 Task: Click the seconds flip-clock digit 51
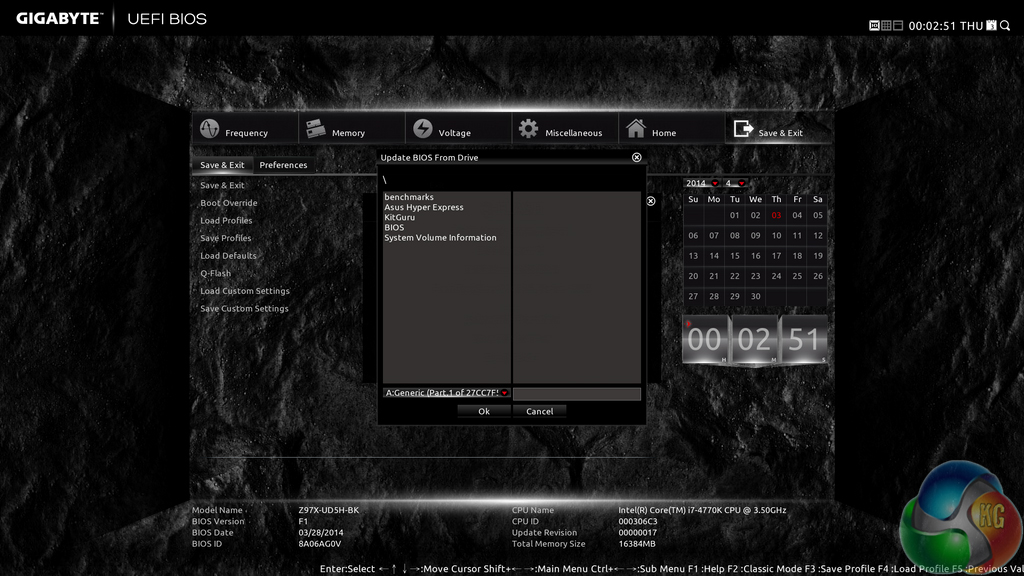804,340
